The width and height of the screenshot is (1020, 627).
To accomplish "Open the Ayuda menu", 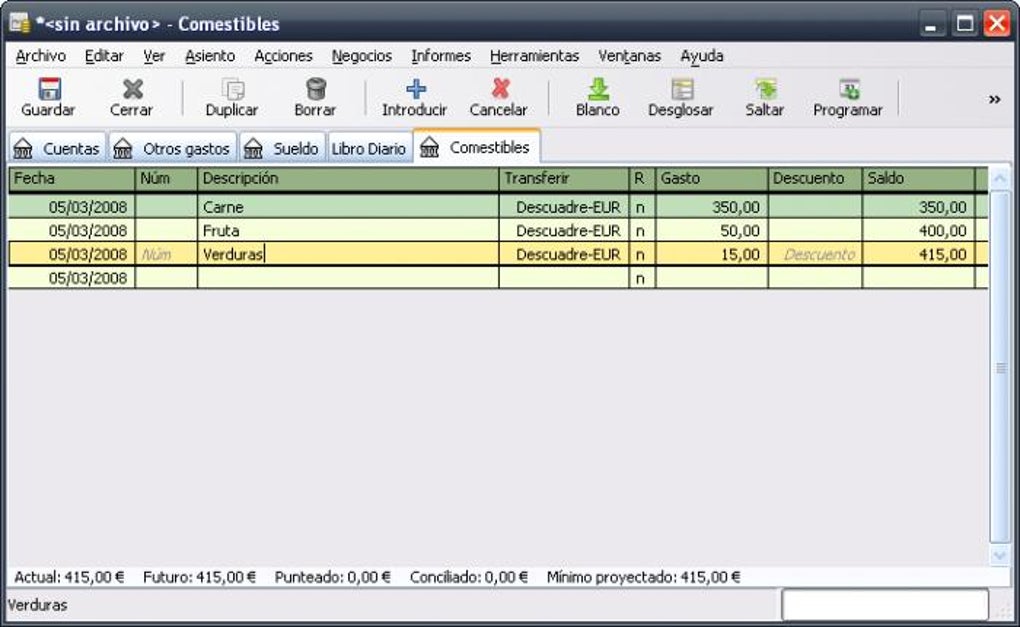I will (x=701, y=56).
